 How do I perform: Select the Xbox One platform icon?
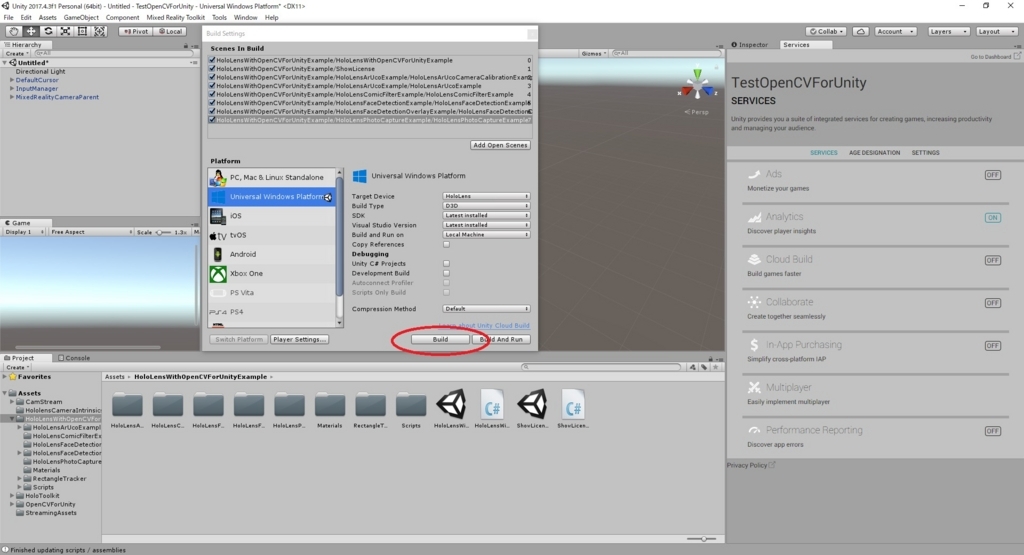tap(218, 274)
